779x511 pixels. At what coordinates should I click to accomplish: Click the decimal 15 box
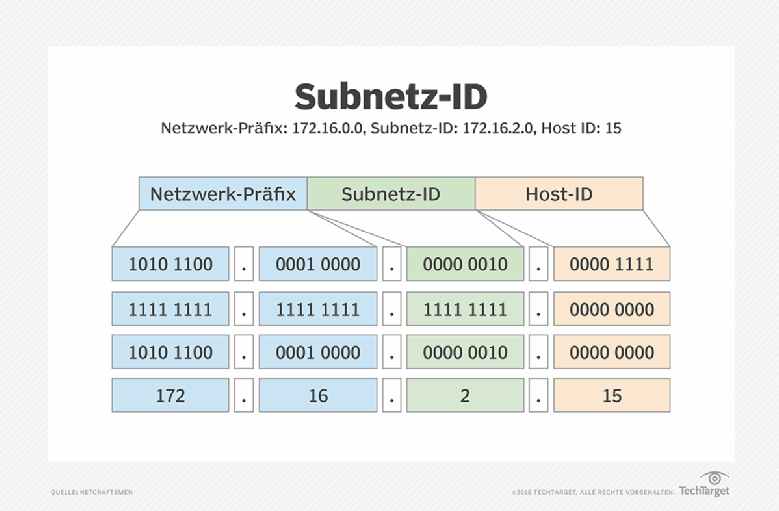tap(612, 396)
